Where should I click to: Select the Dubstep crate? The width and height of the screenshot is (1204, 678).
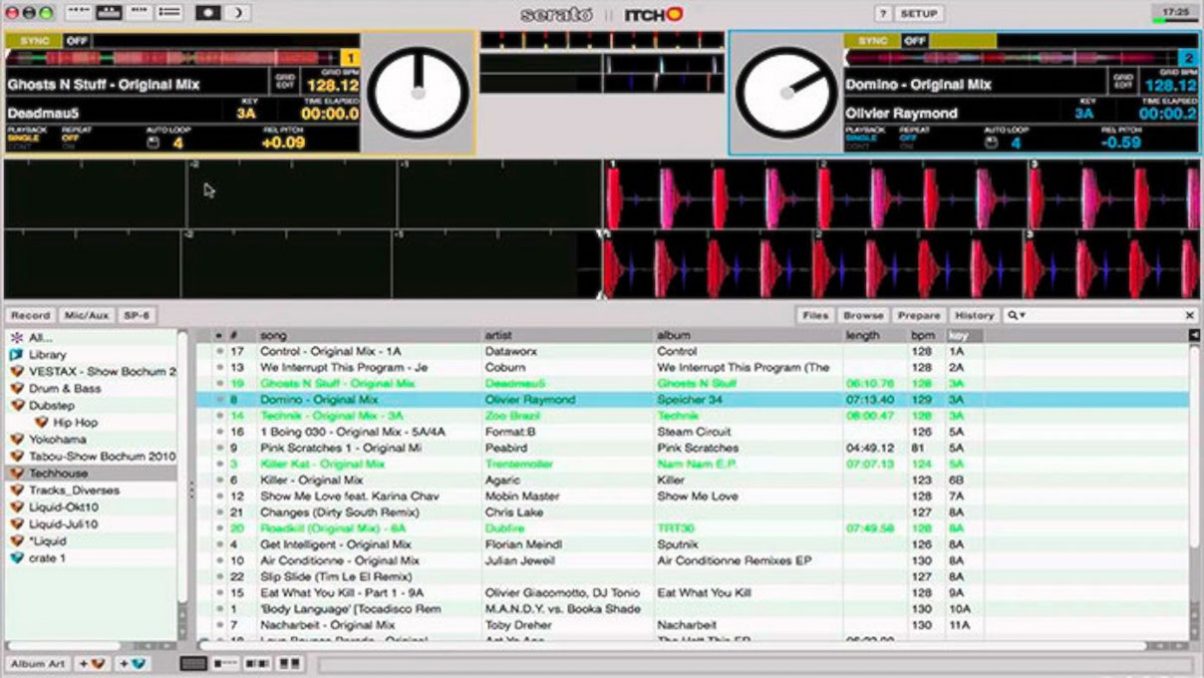click(91, 405)
